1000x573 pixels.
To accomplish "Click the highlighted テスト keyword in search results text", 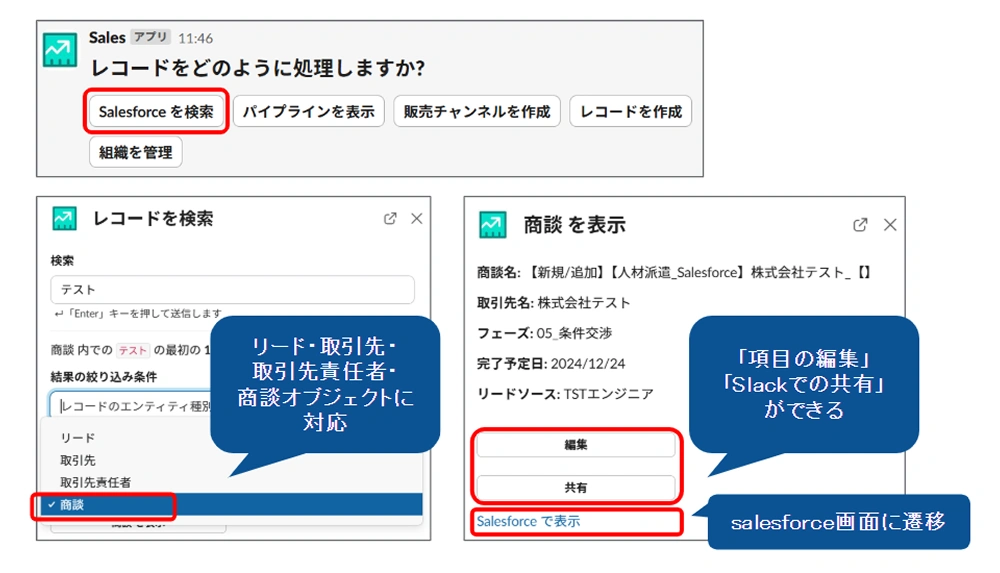I will point(133,350).
